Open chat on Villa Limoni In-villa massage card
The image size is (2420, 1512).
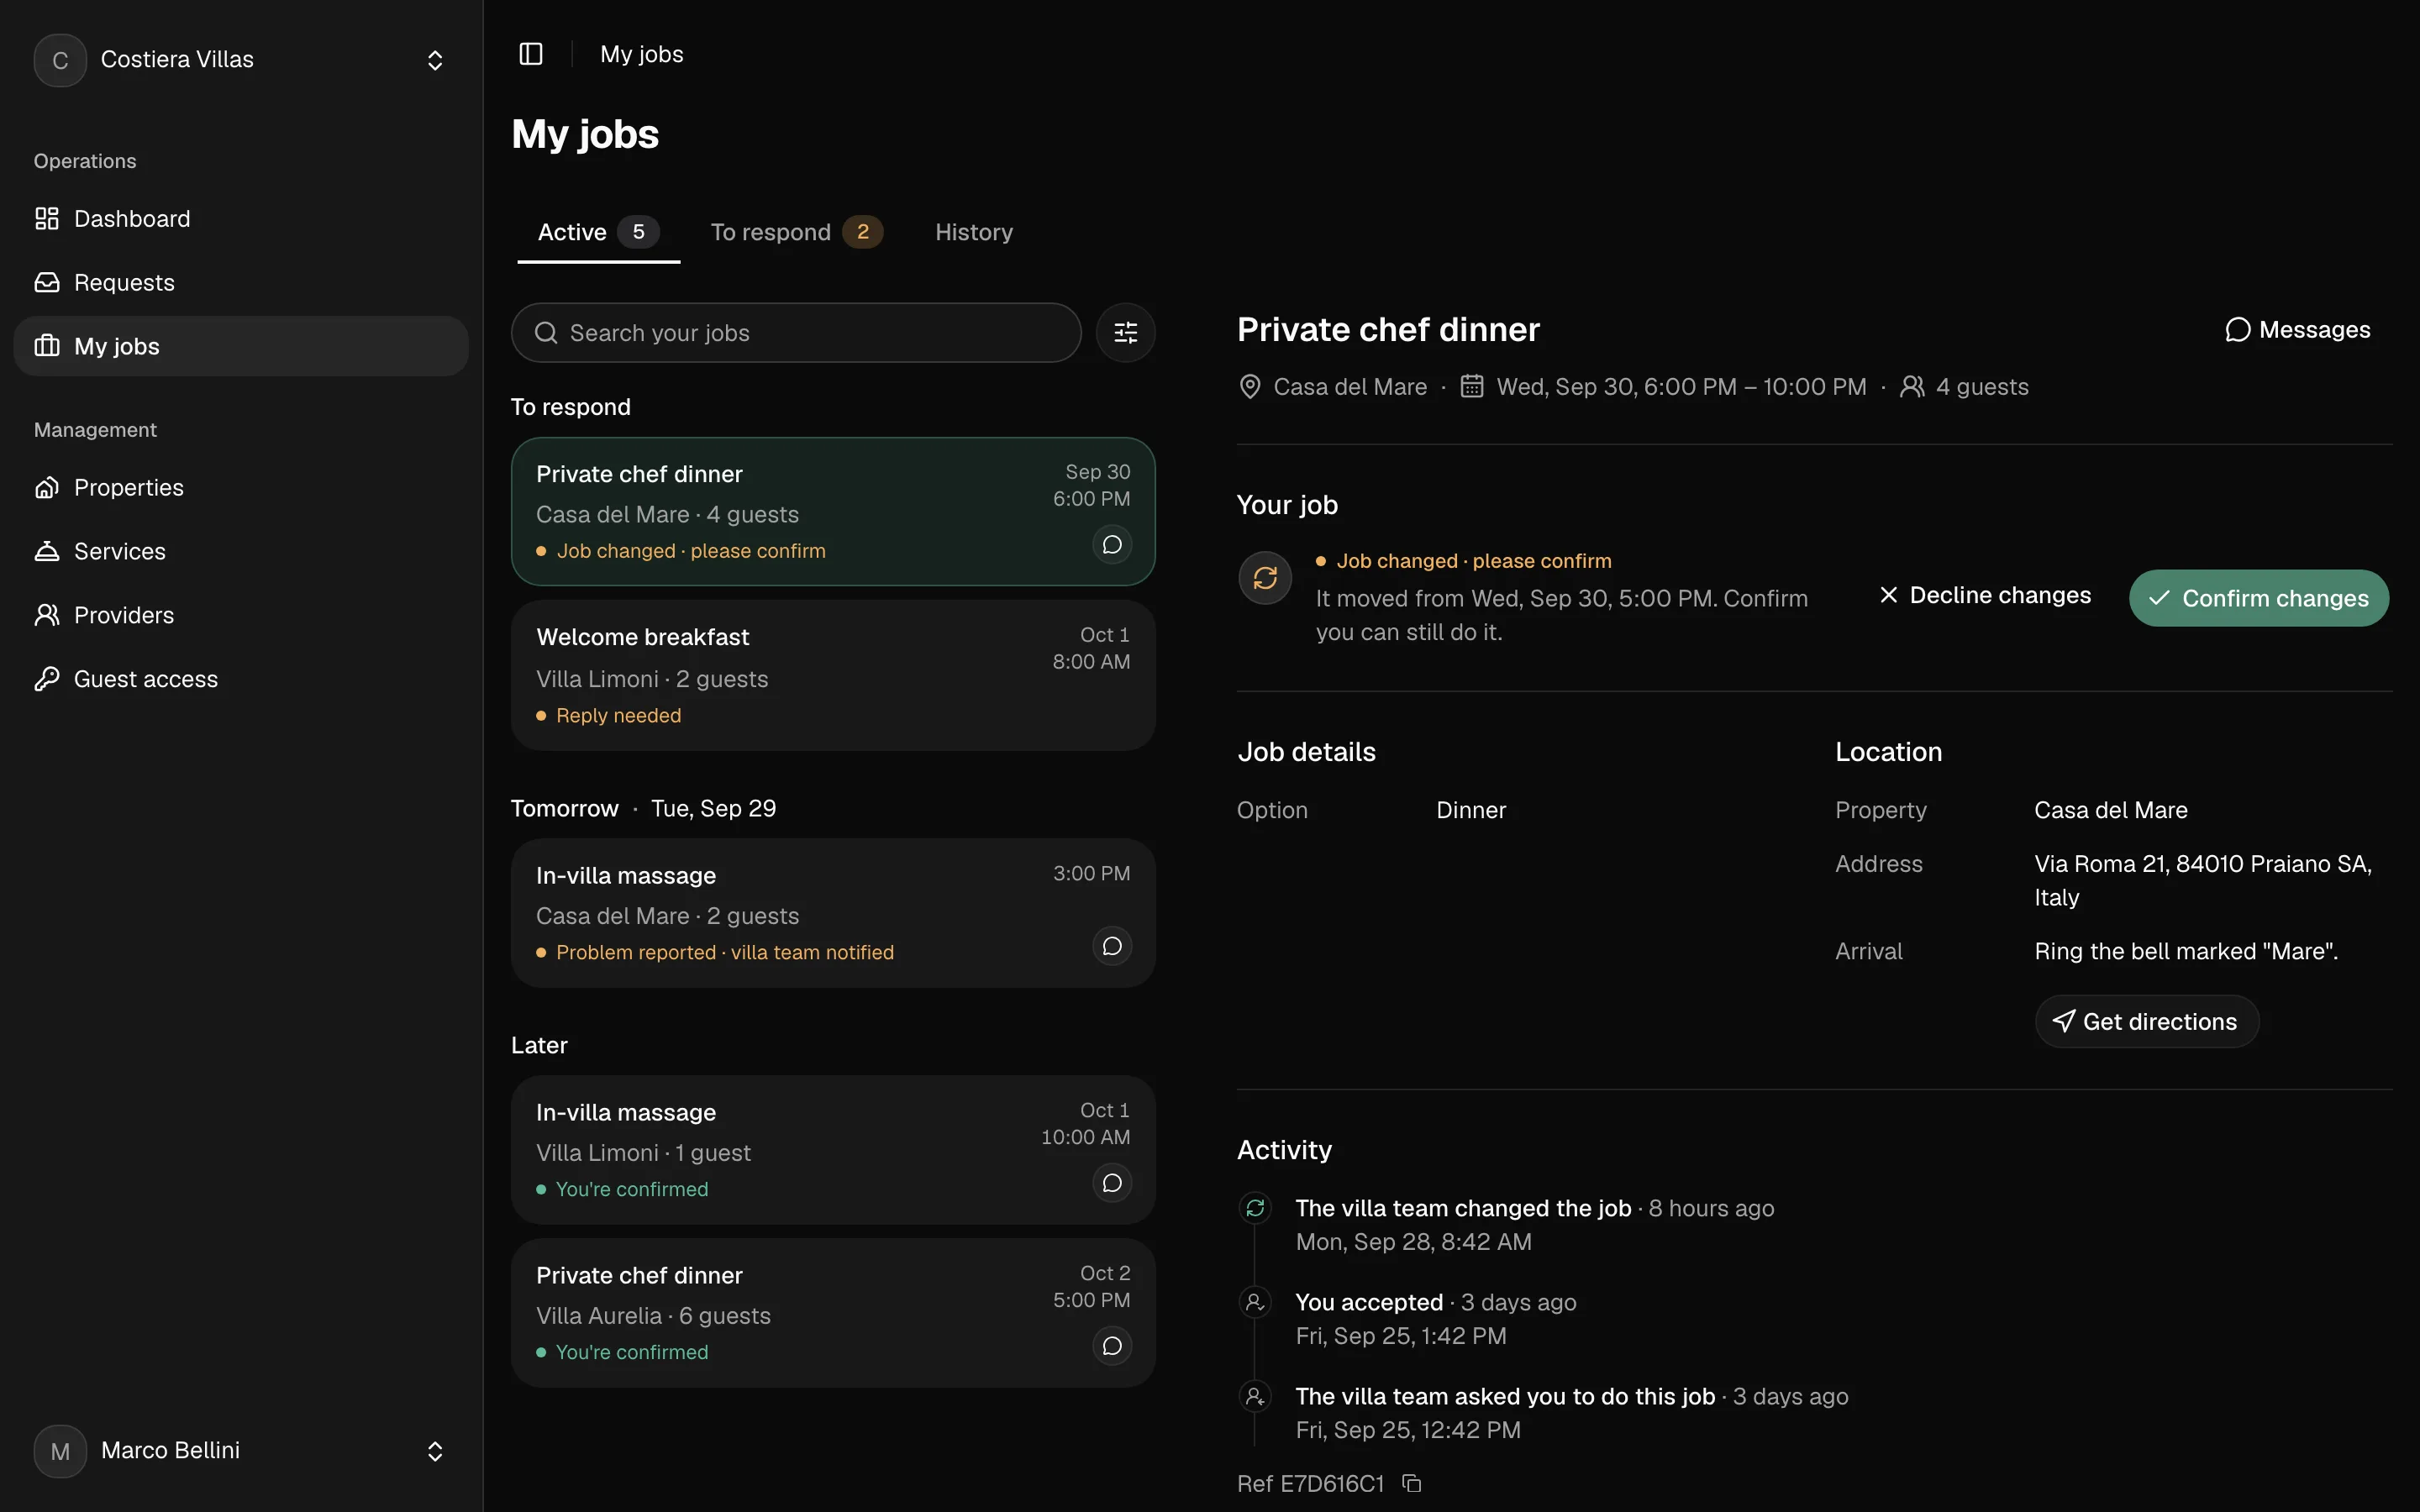[1112, 1183]
